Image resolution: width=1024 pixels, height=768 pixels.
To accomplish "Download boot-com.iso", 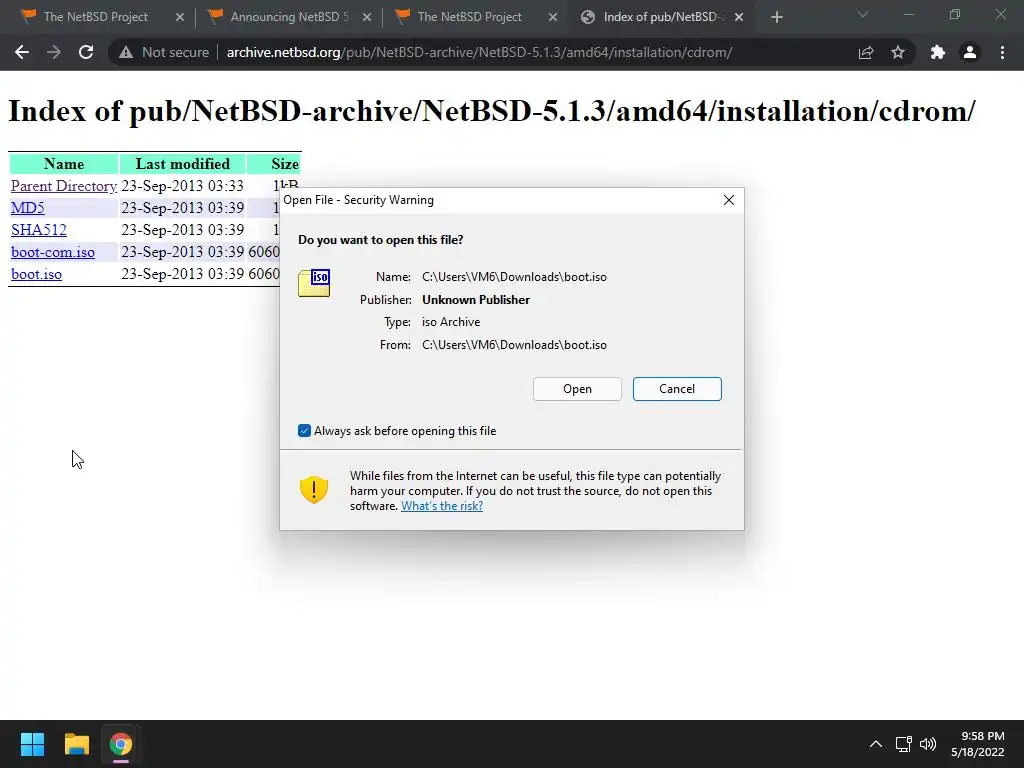I will 53,252.
